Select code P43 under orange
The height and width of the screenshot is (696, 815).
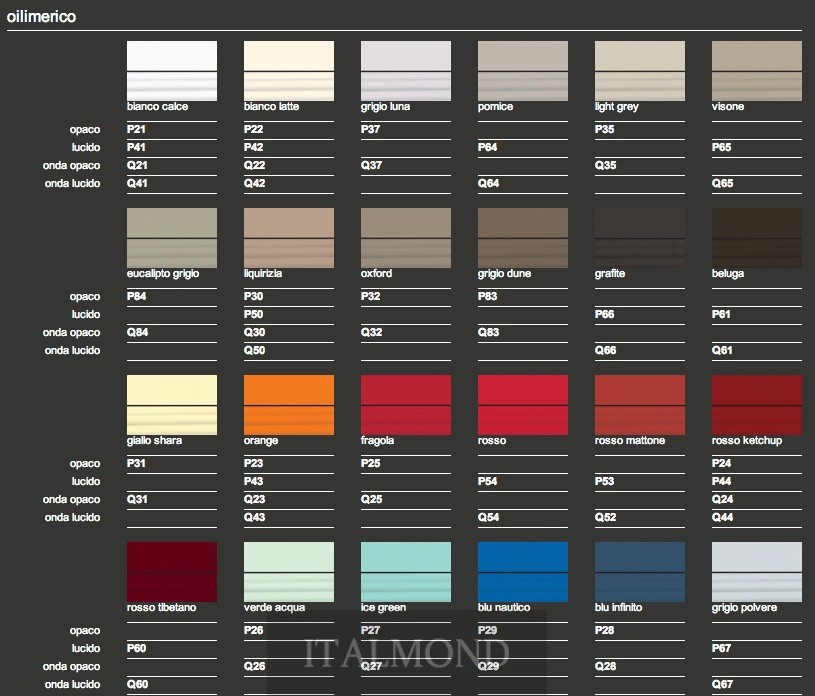coord(254,481)
